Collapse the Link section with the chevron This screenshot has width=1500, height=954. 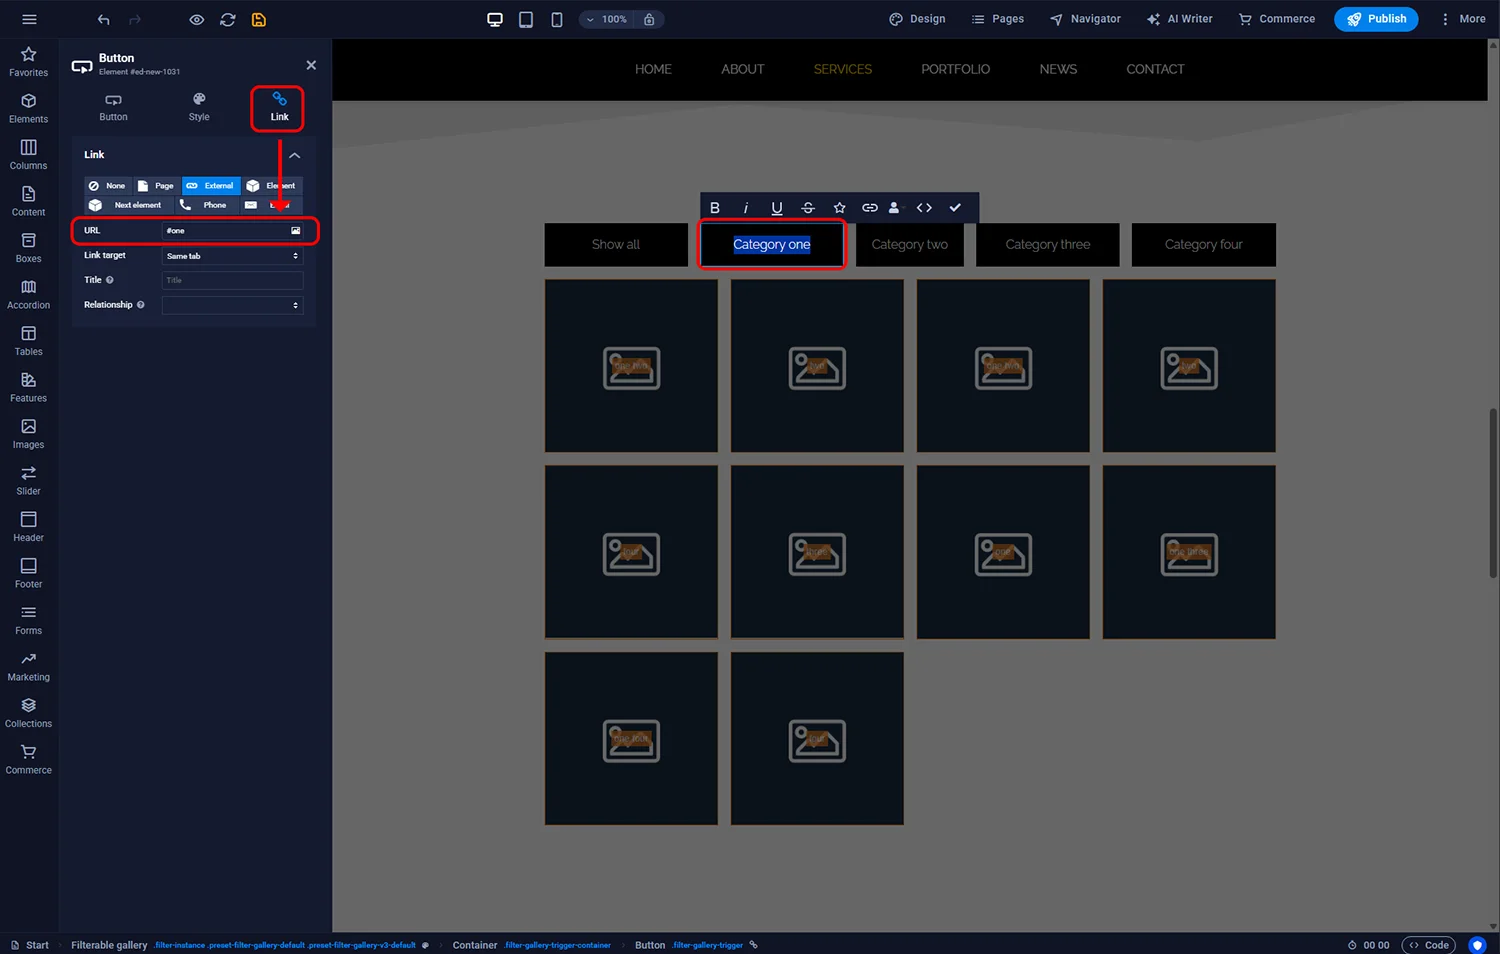295,155
